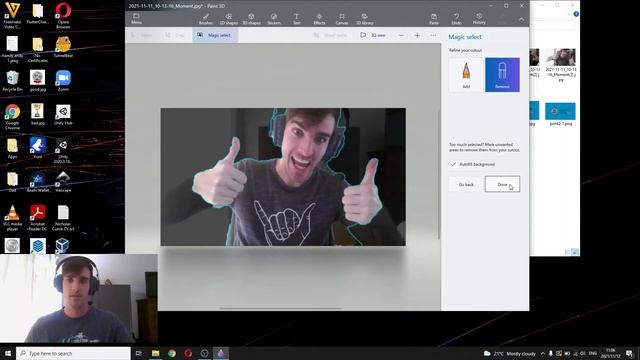Image resolution: width=640 pixels, height=360 pixels.
Task: Open Recycle Bin on desktop
Action: tap(12, 81)
